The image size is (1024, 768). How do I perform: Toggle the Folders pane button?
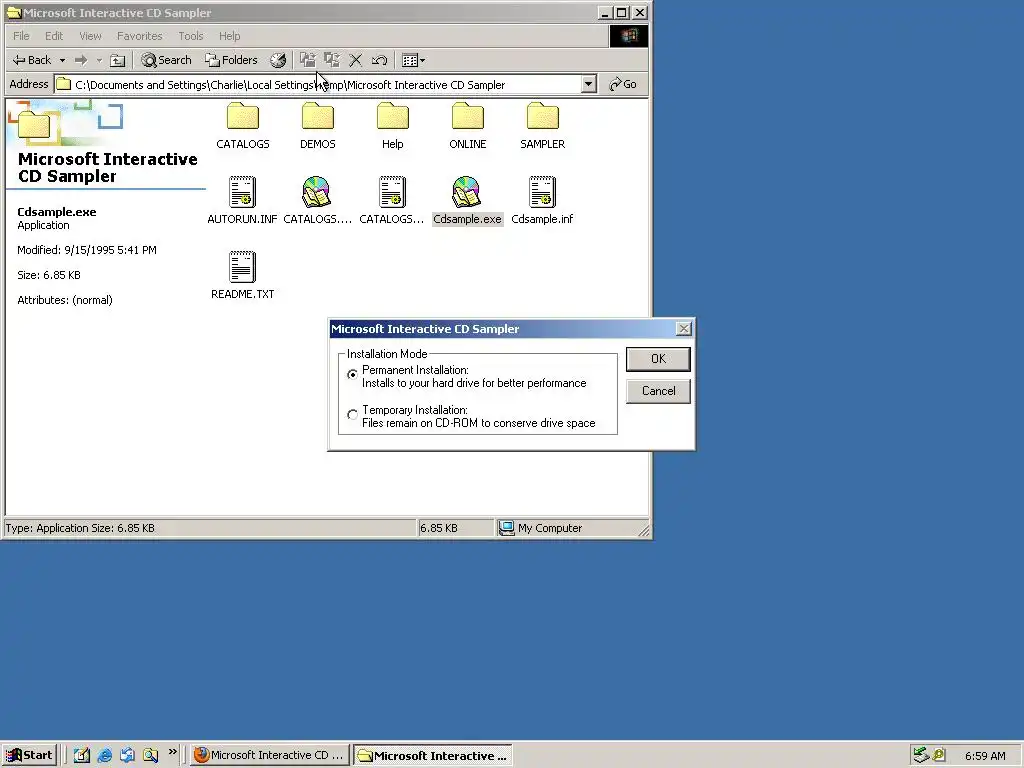point(231,60)
